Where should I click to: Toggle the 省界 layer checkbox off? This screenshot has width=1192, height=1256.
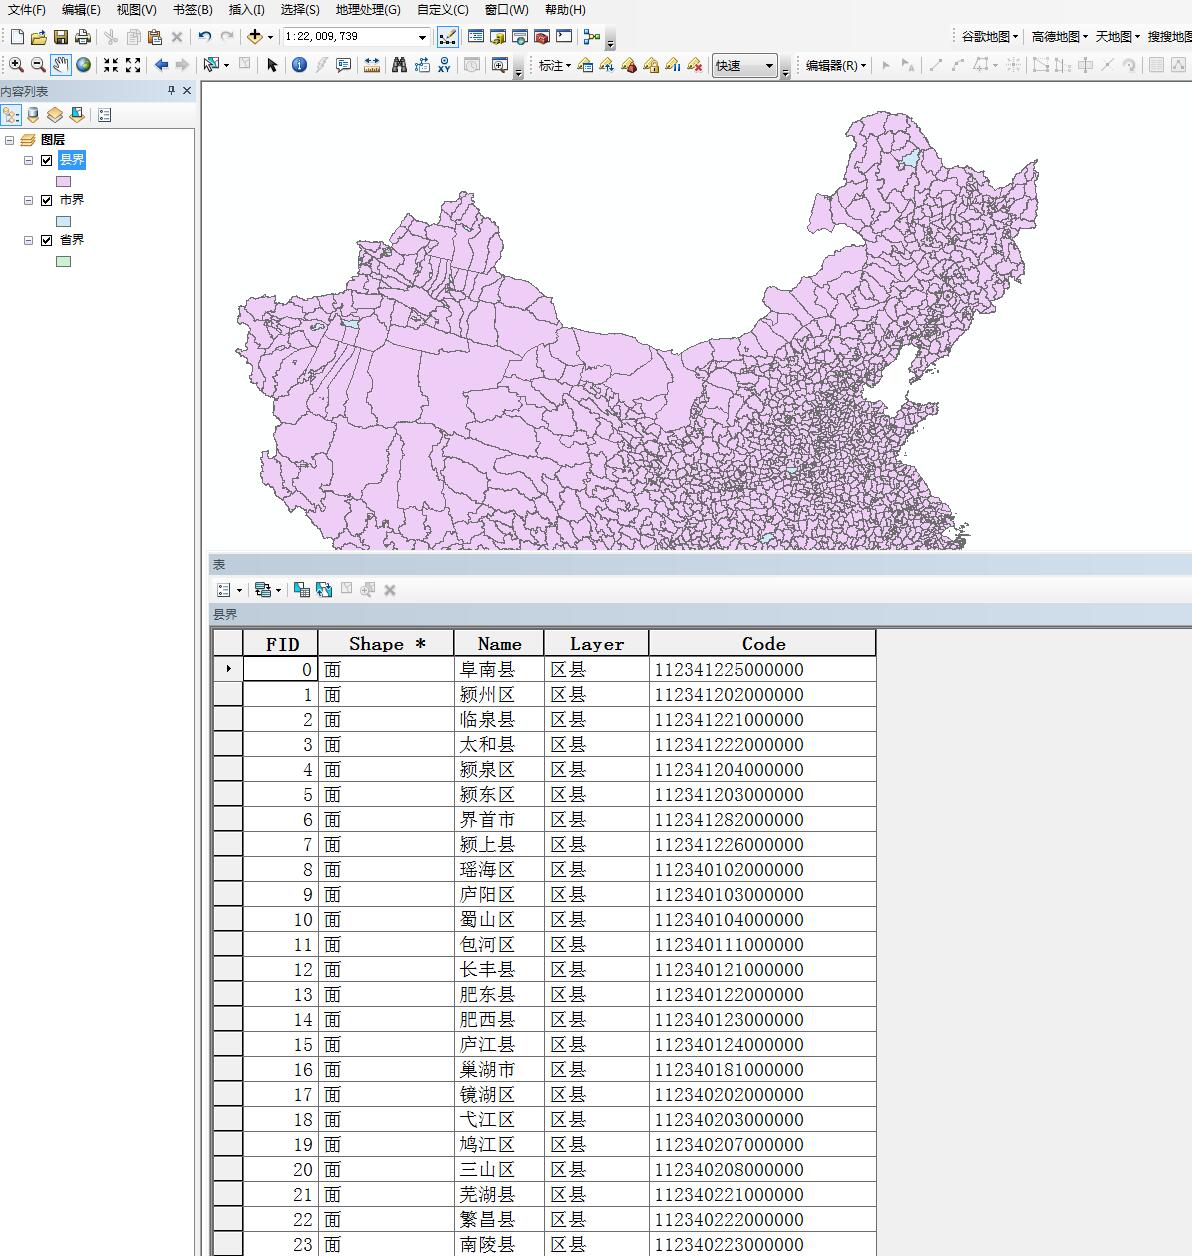coord(46,239)
